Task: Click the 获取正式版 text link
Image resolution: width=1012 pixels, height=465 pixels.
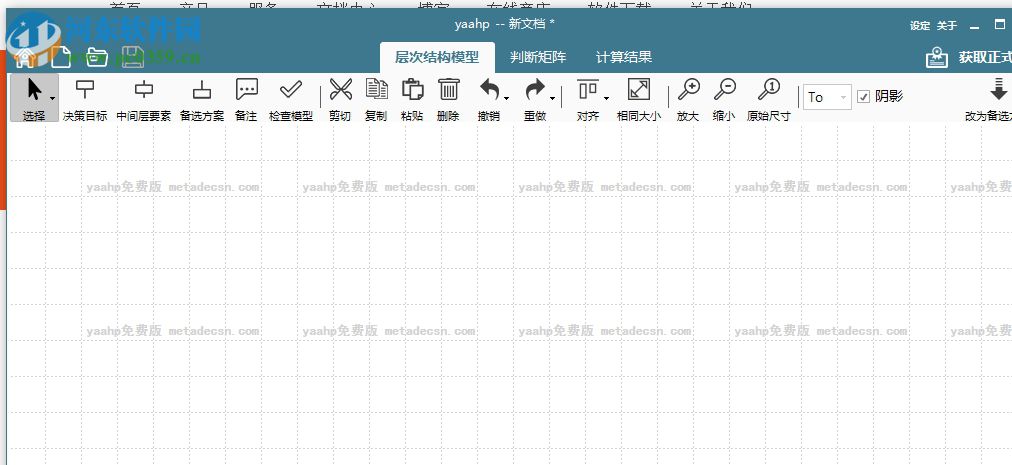Action: click(985, 57)
